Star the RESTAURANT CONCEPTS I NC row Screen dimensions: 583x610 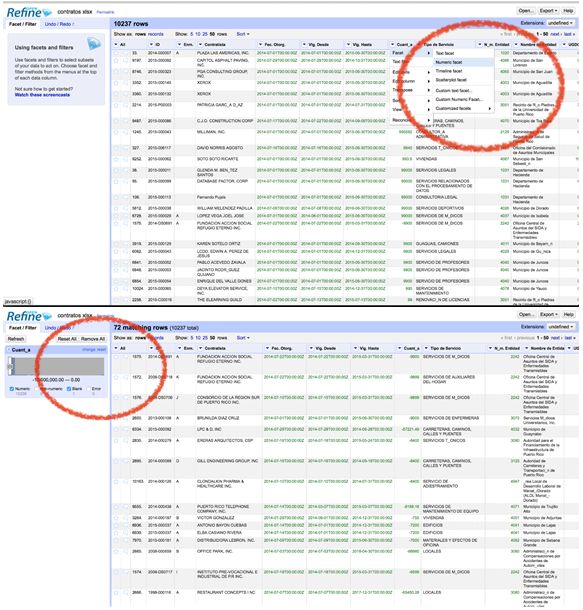pos(116,593)
